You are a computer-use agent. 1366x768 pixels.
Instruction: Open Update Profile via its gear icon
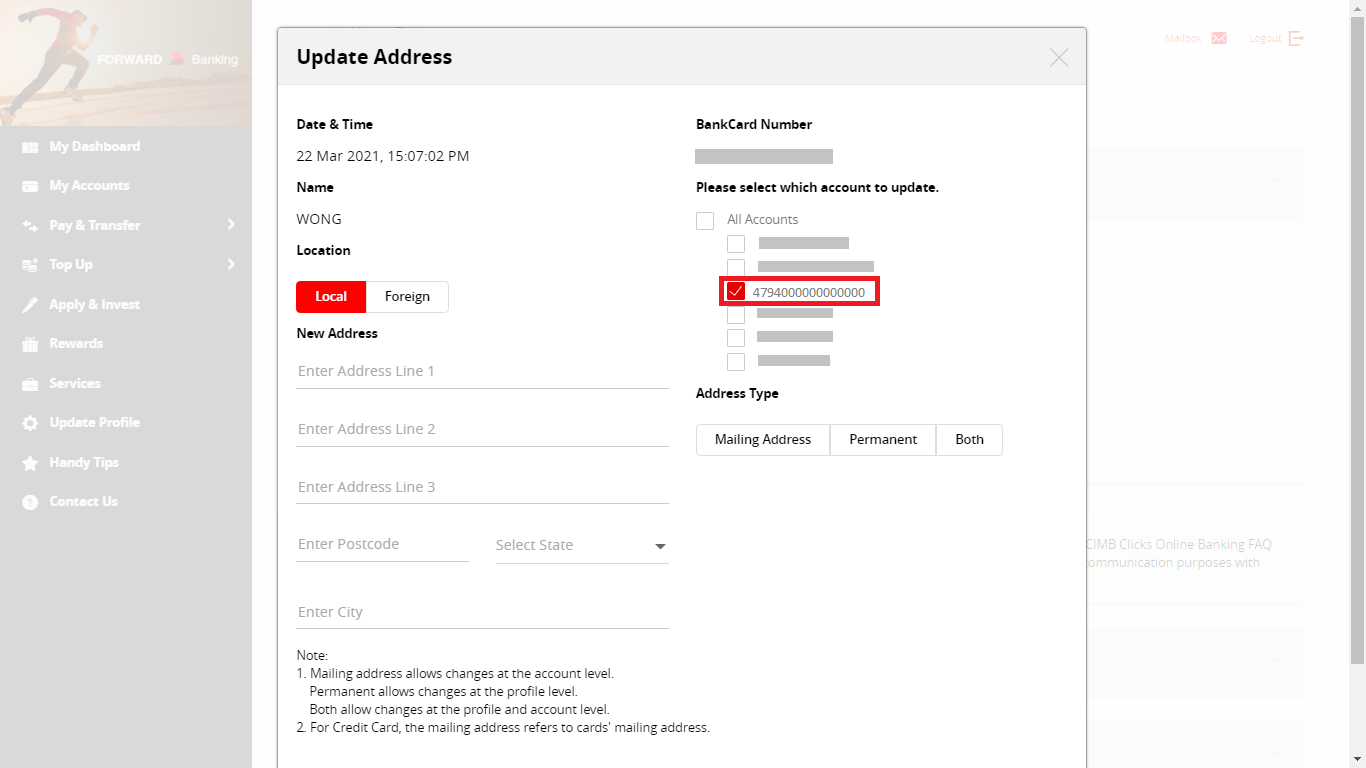click(30, 423)
